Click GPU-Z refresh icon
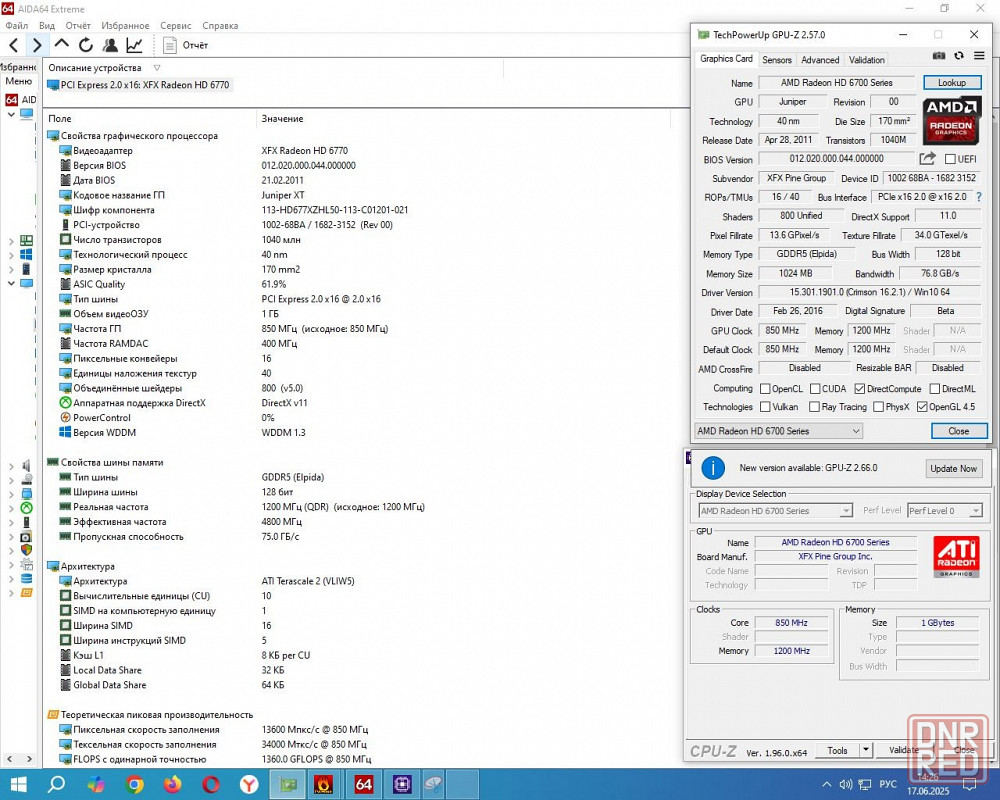 tap(959, 56)
